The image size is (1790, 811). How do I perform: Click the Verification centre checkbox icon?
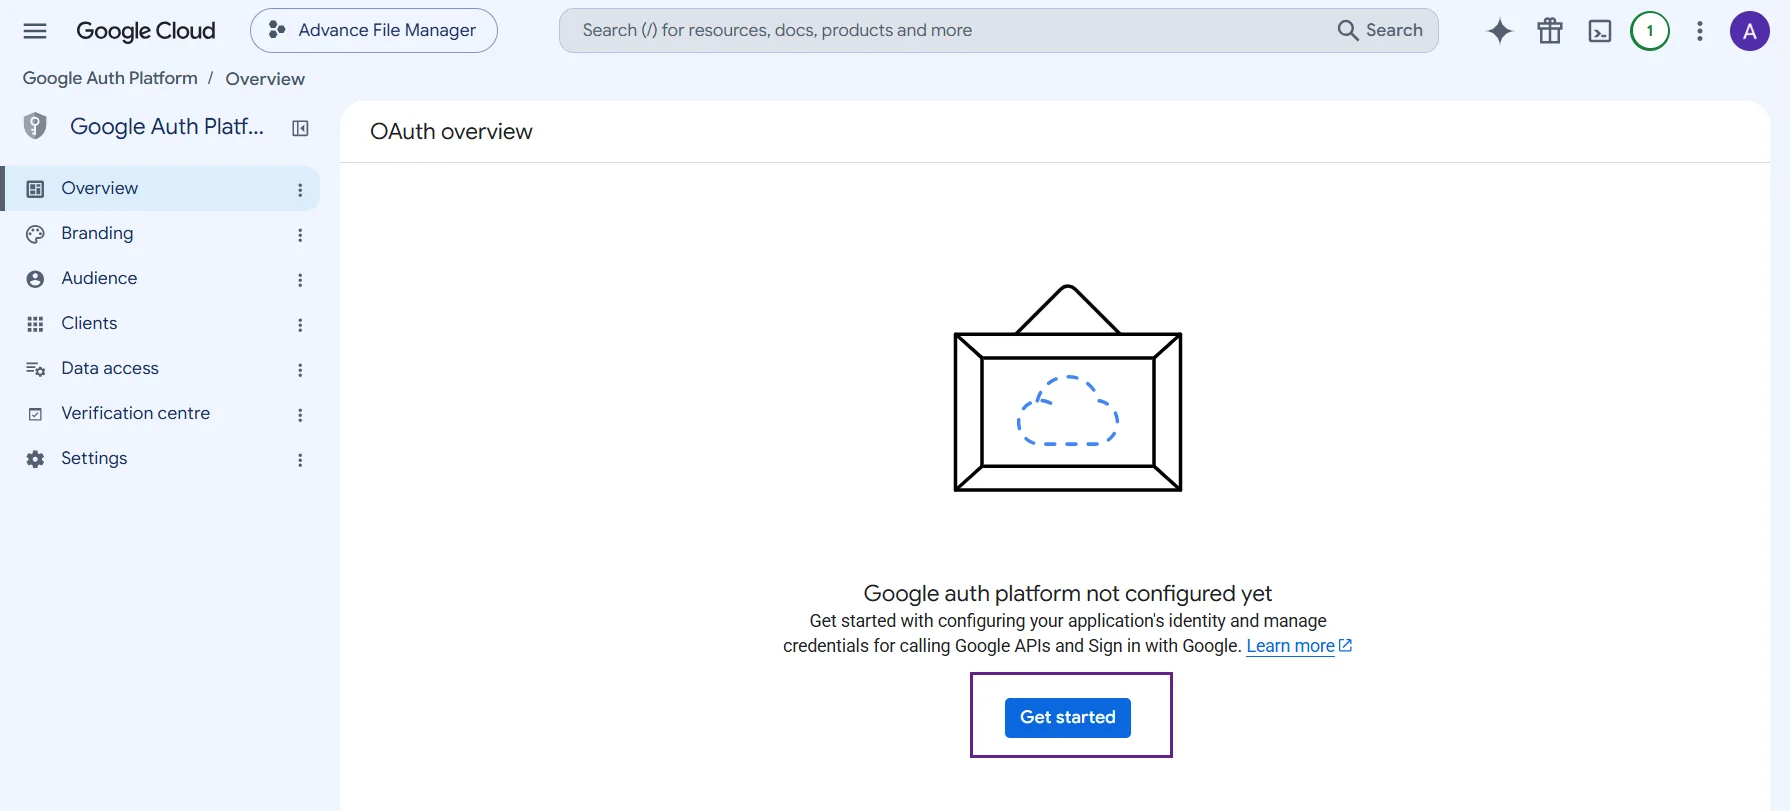point(35,414)
